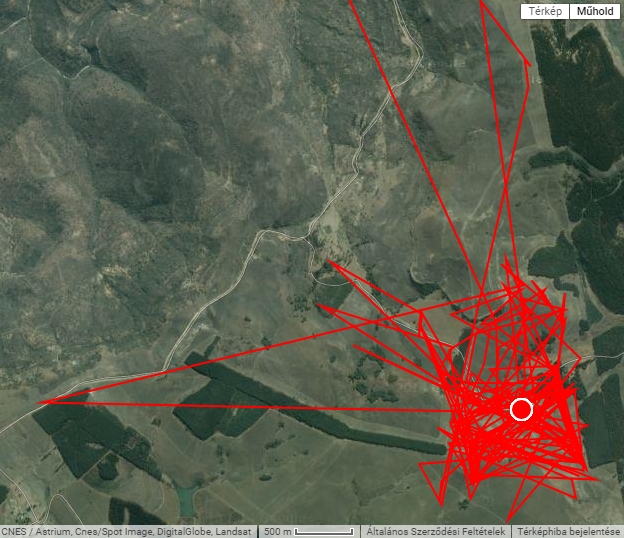Click the large dark forest block at upper right
The image size is (624, 538).
click(x=579, y=96)
